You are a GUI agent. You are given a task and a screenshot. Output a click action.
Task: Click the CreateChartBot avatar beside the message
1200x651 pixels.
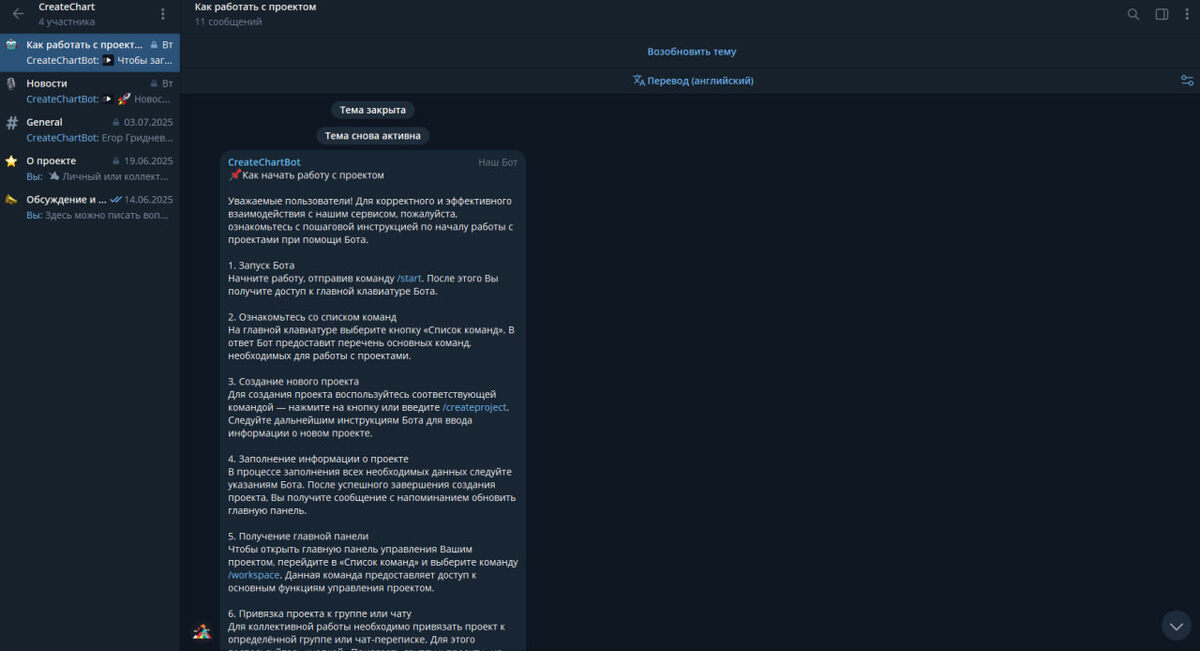point(203,632)
